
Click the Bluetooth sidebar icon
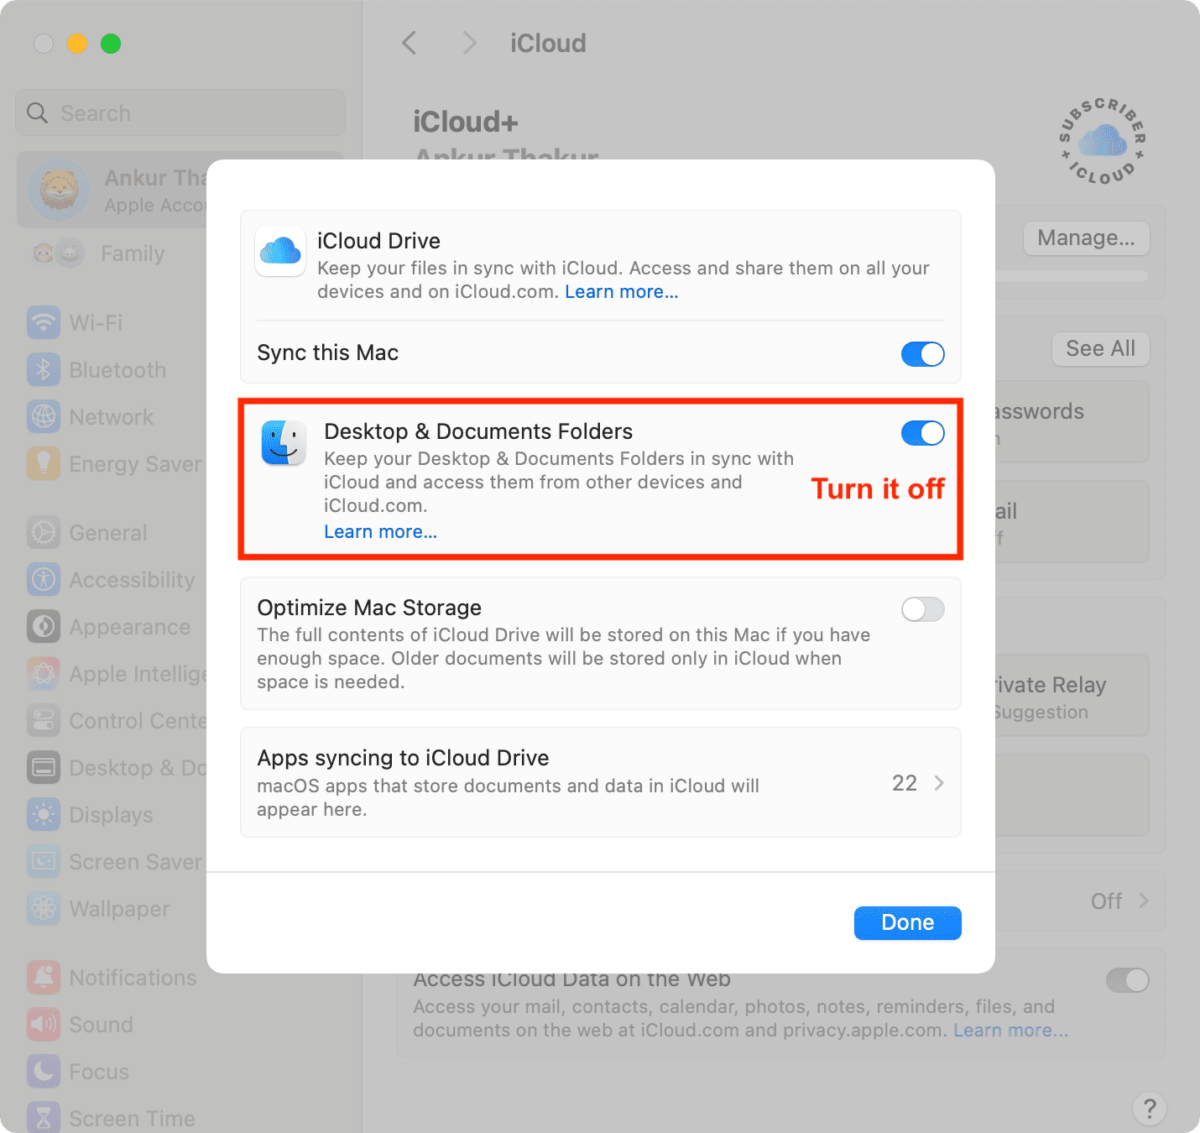(44, 370)
